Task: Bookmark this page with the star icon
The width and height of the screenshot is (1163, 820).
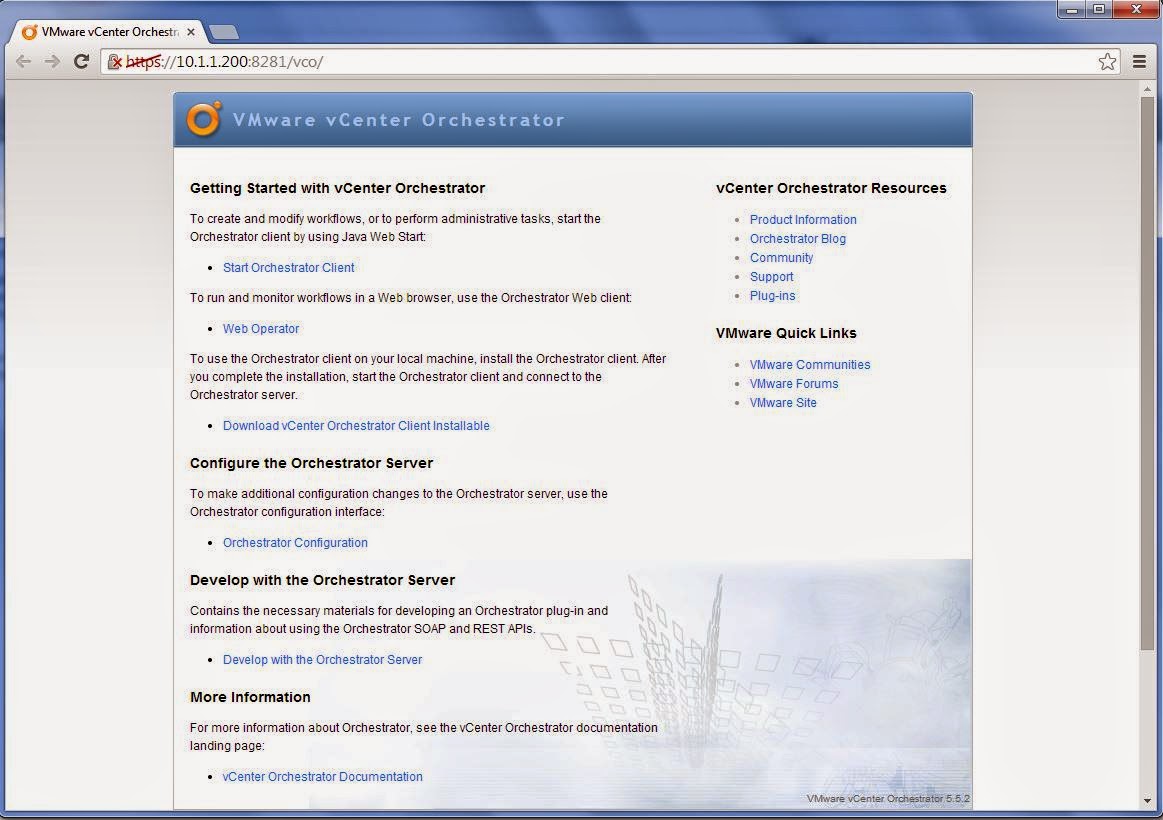Action: tap(1107, 62)
